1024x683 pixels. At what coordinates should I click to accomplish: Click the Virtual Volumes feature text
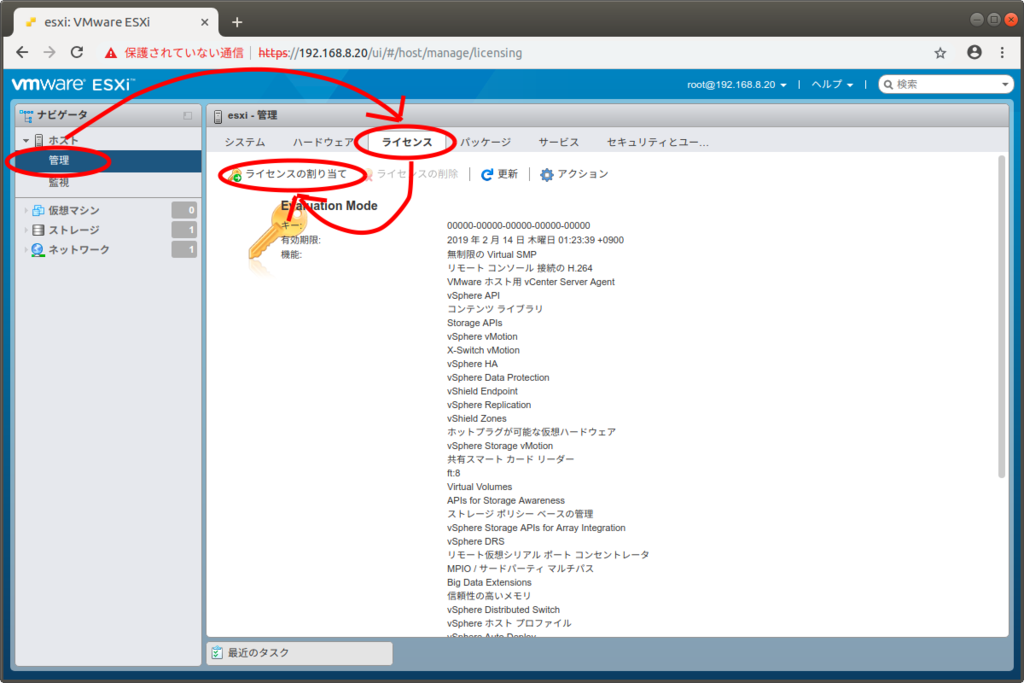pyautogui.click(x=479, y=486)
